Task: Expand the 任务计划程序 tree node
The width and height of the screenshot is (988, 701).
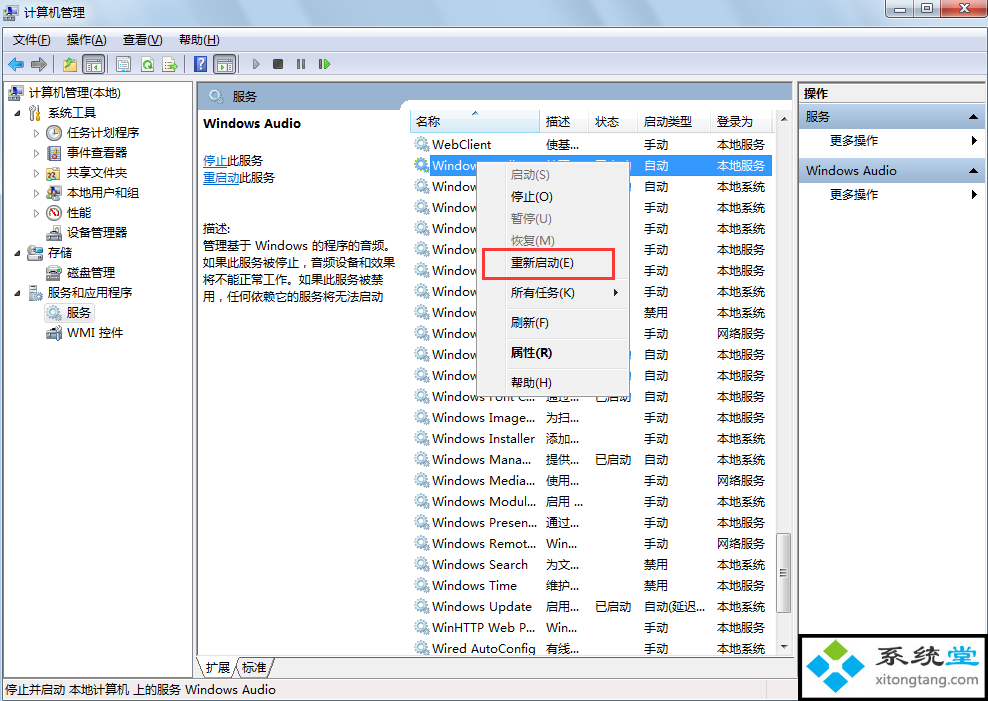Action: (37, 133)
